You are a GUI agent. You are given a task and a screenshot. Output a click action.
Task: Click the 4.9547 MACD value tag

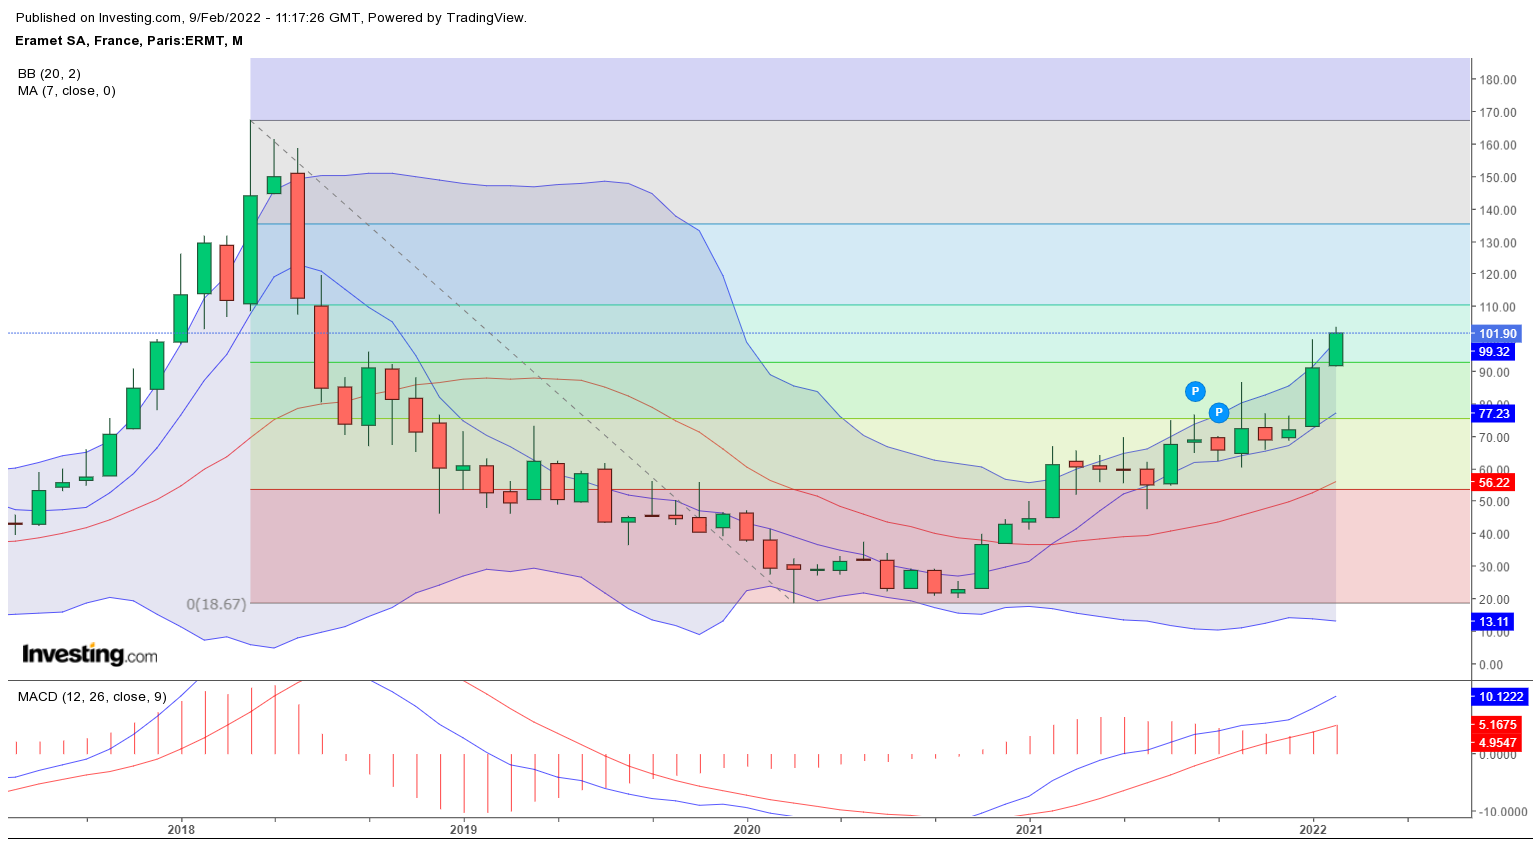coord(1497,743)
